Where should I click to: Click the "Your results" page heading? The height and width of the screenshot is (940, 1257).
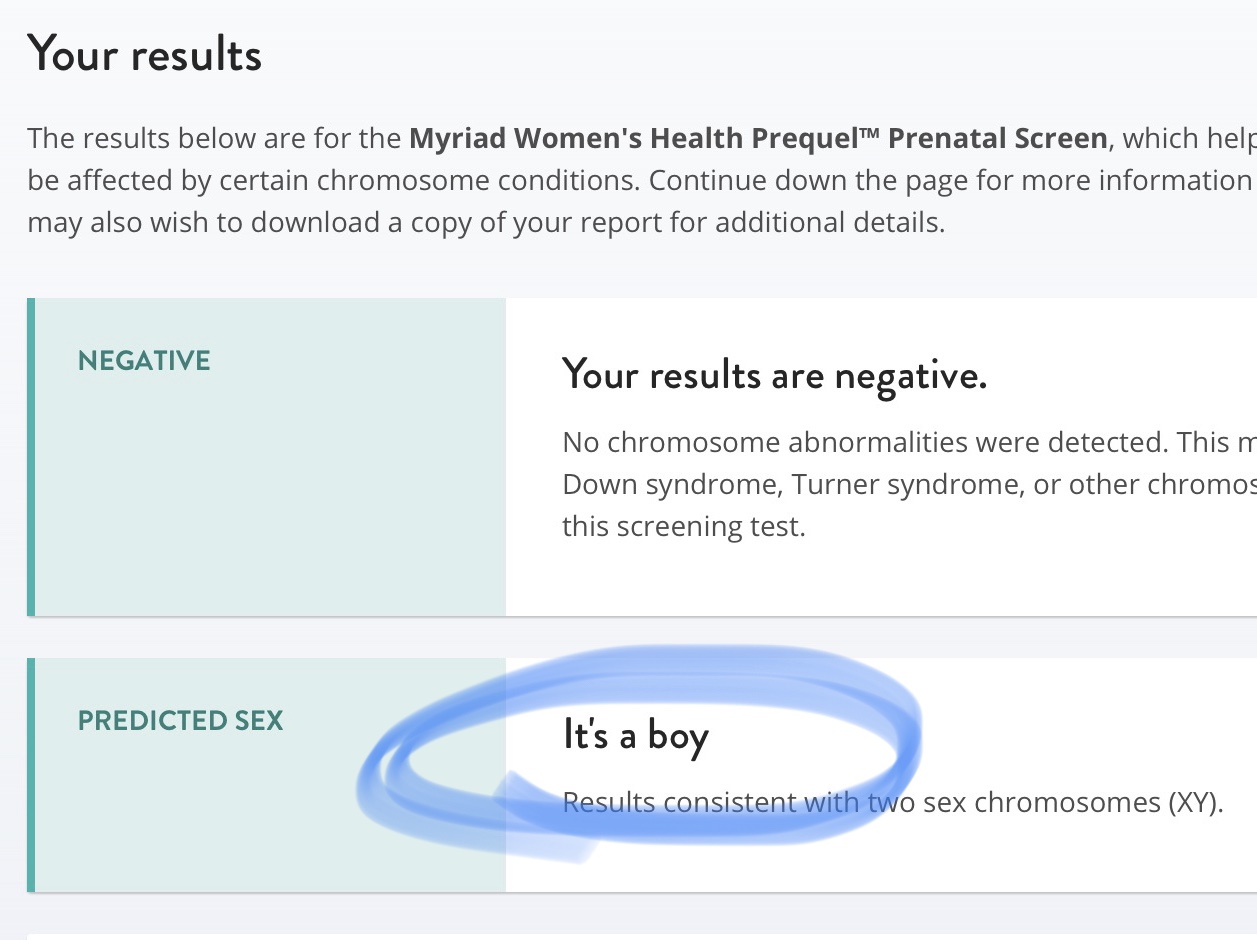tap(144, 53)
